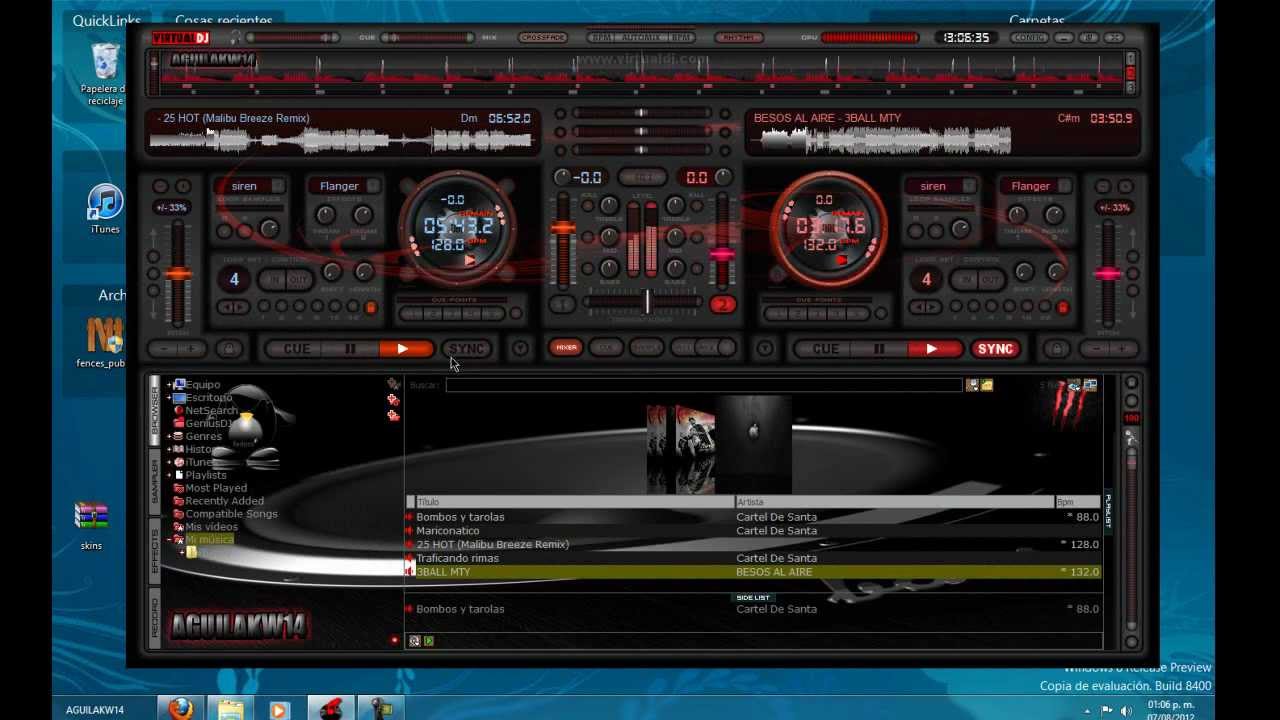The width and height of the screenshot is (1280, 720).
Task: Toggle the CROSSFADE button in top bar
Action: (543, 38)
